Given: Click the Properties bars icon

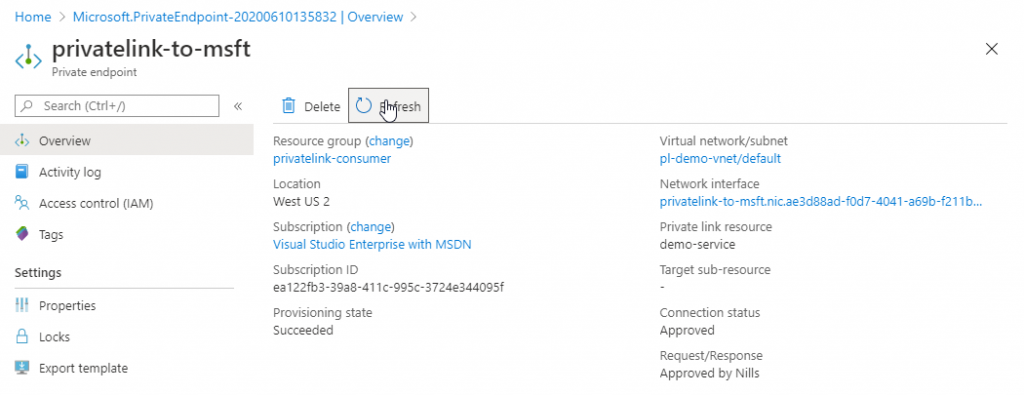Looking at the screenshot, I should tap(22, 306).
